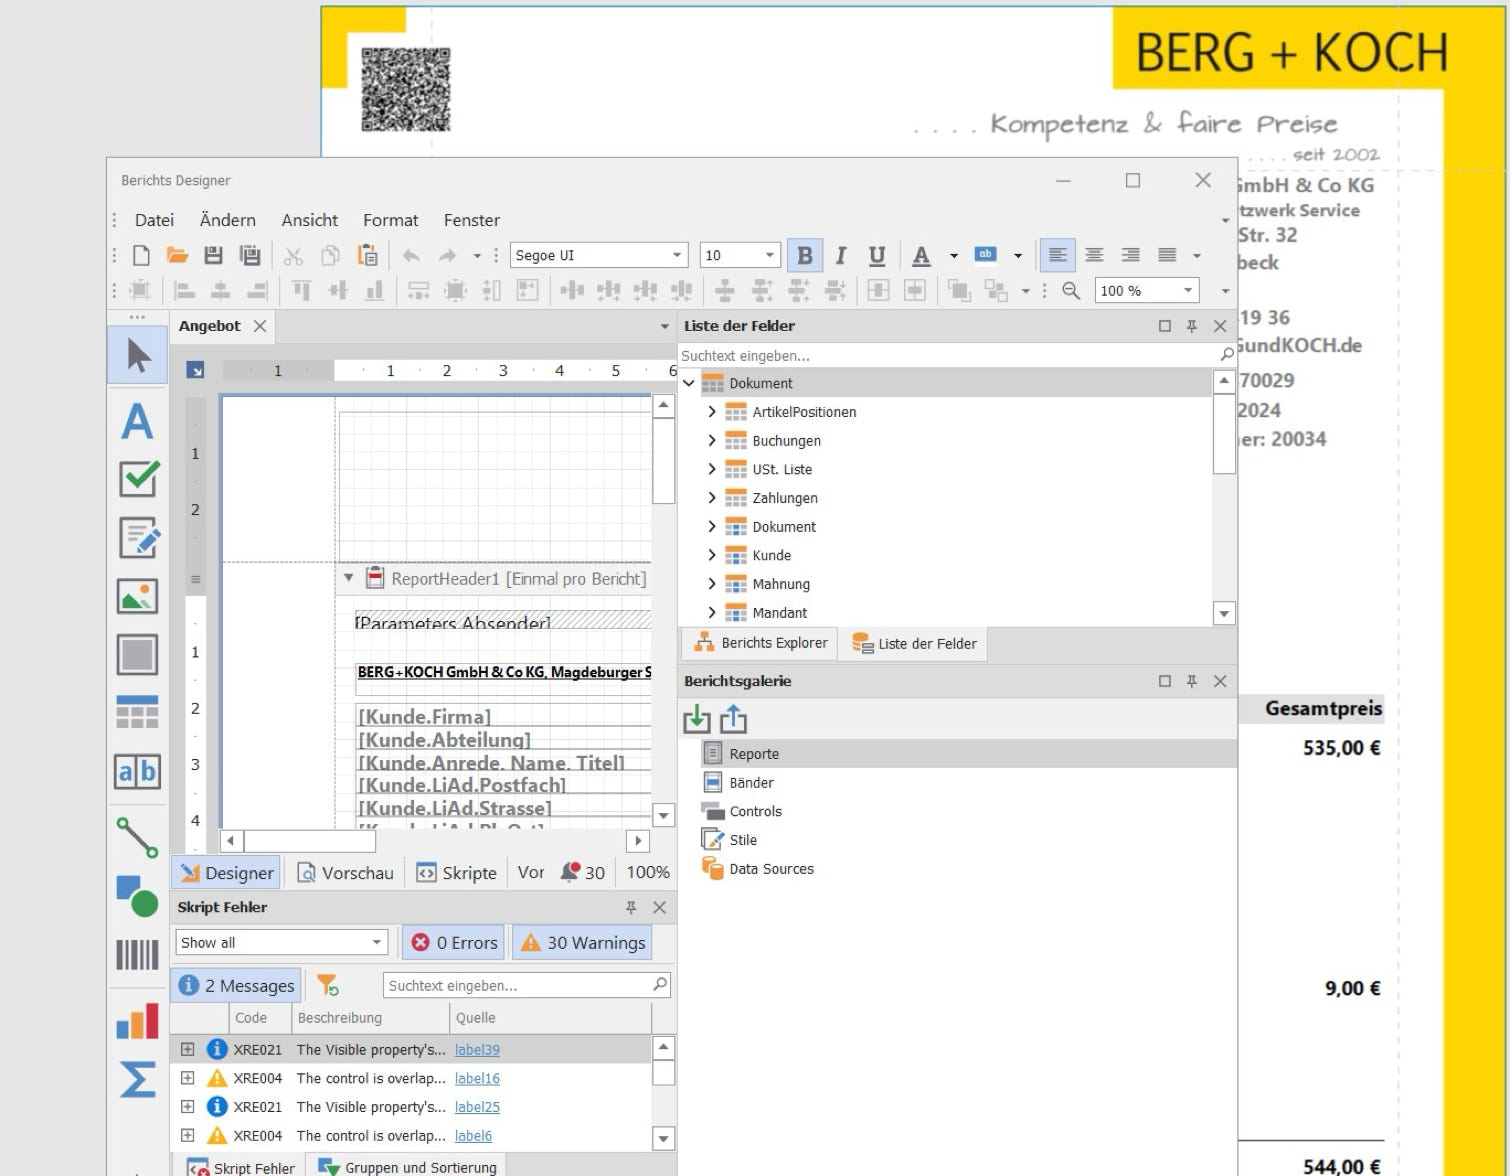Switch to the Vorschau tab
Image resolution: width=1510 pixels, height=1176 pixels.
(x=345, y=872)
